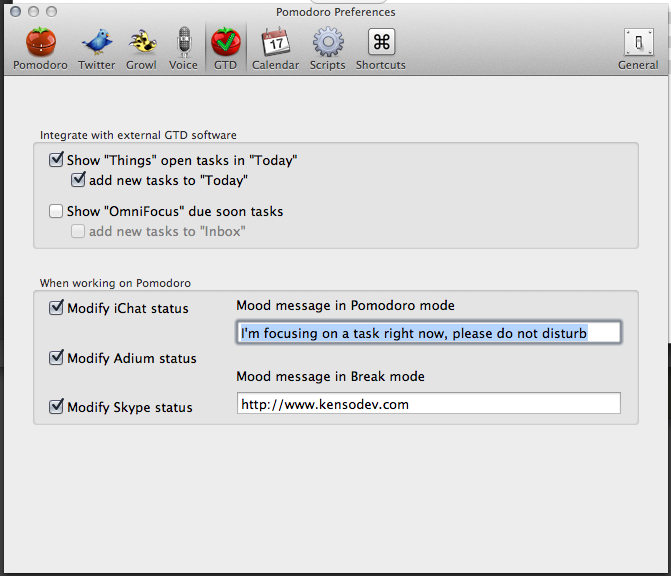Screen dimensions: 671x576
Task: Minimize the Pomodoro Preferences window
Action: click(x=33, y=12)
